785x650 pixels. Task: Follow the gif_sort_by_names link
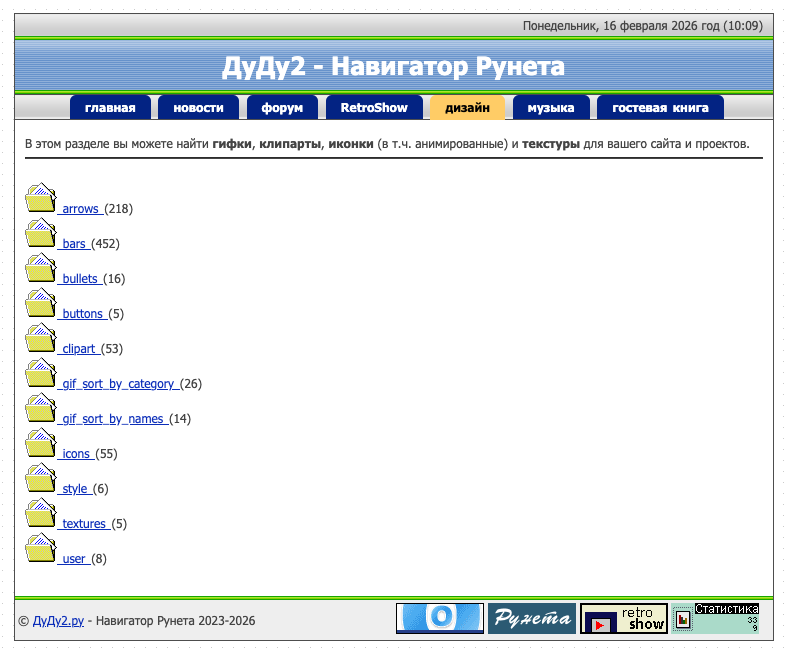tap(112, 419)
